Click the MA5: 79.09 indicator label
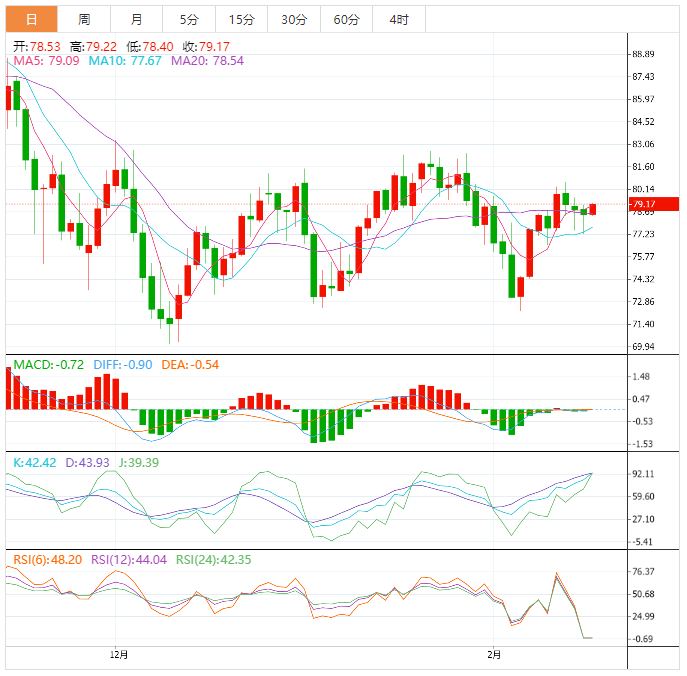This screenshot has width=687, height=676. (x=46, y=61)
